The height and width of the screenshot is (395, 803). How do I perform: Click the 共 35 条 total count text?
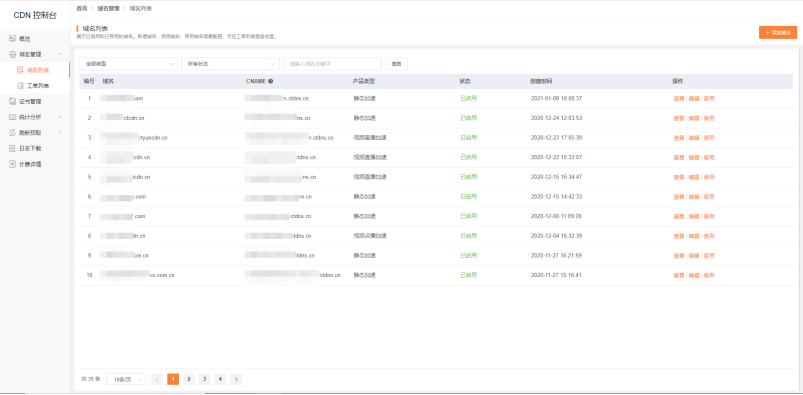[x=91, y=379]
